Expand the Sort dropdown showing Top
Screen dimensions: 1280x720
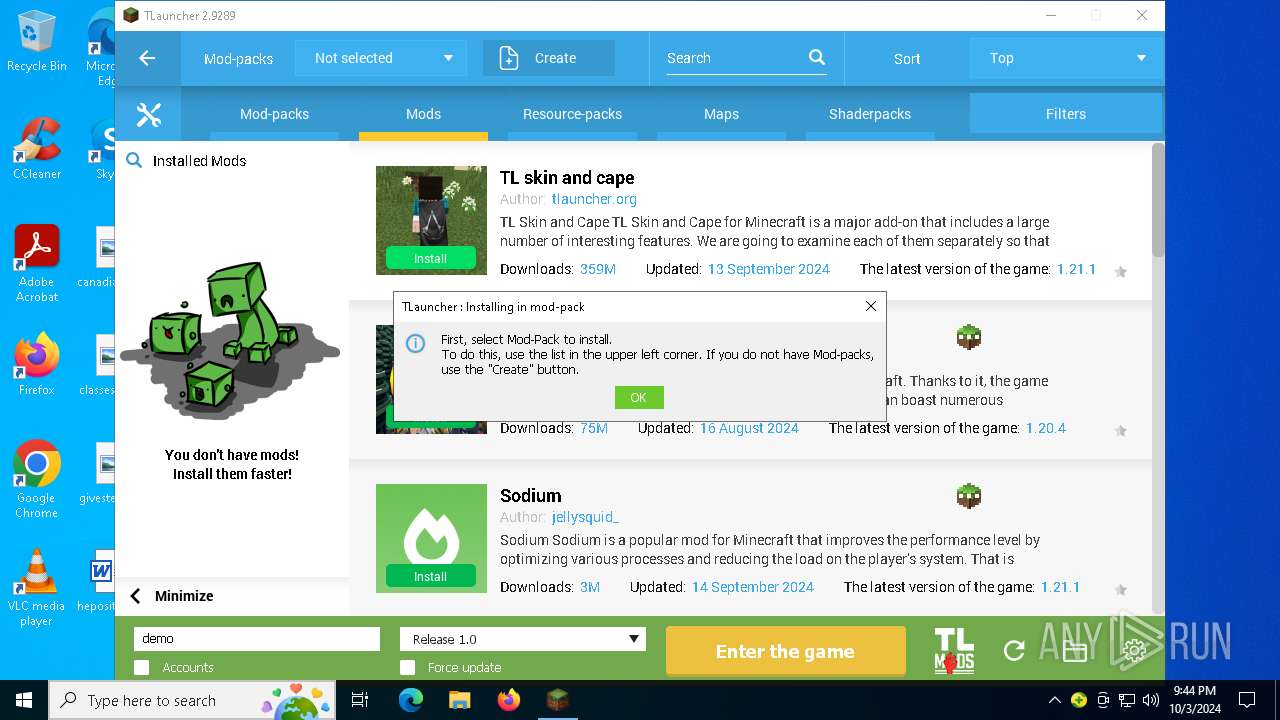[x=1066, y=58]
